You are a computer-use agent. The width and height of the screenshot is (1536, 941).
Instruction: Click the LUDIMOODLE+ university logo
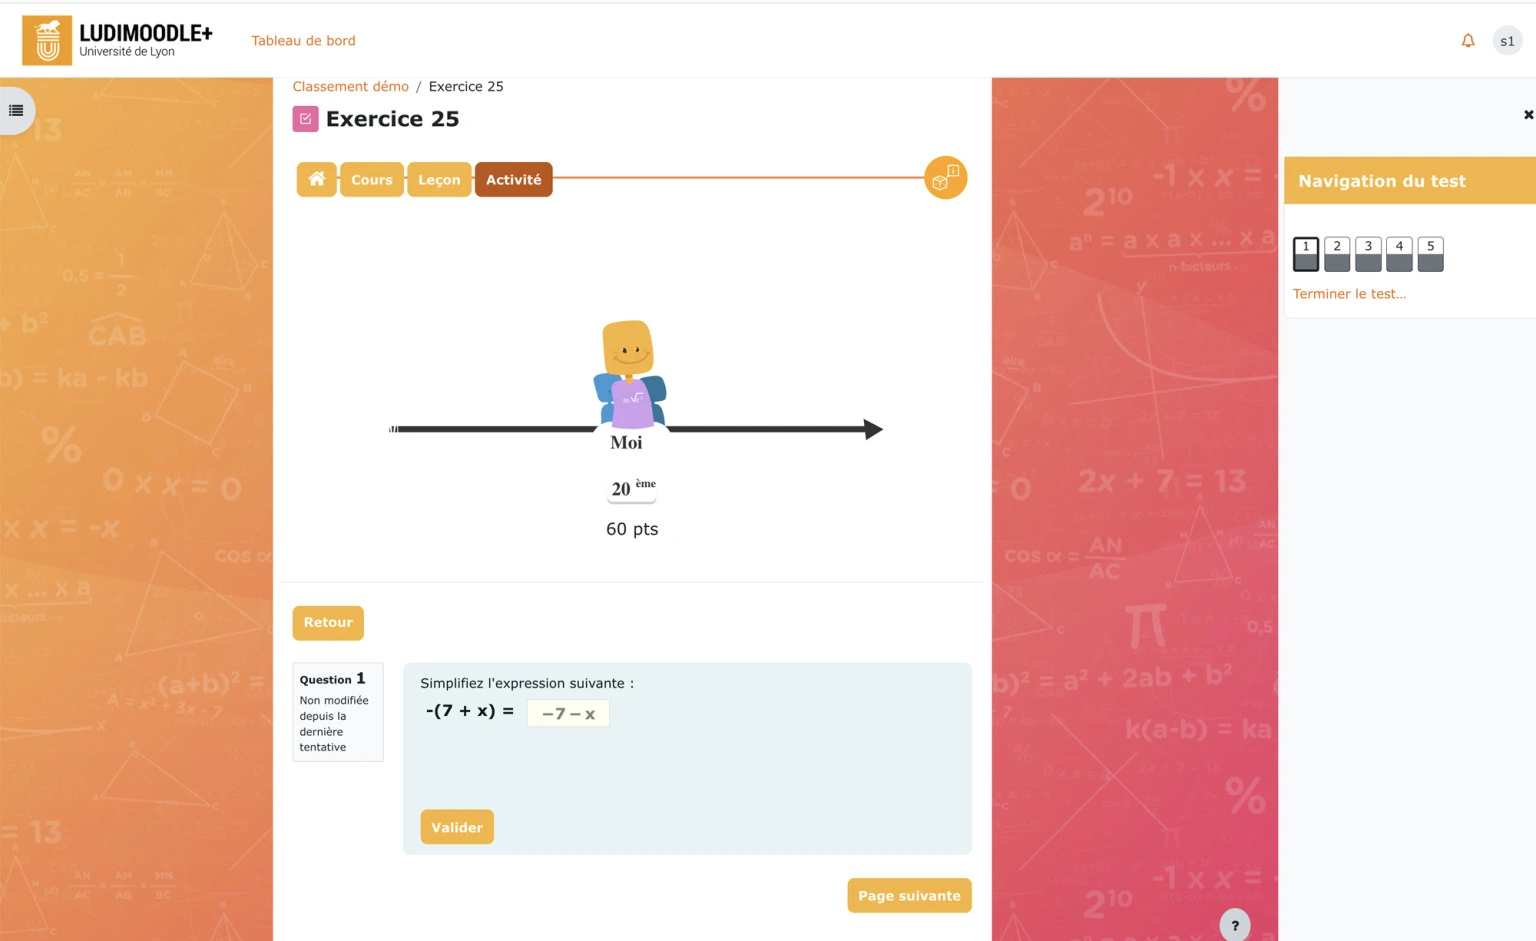click(113, 40)
